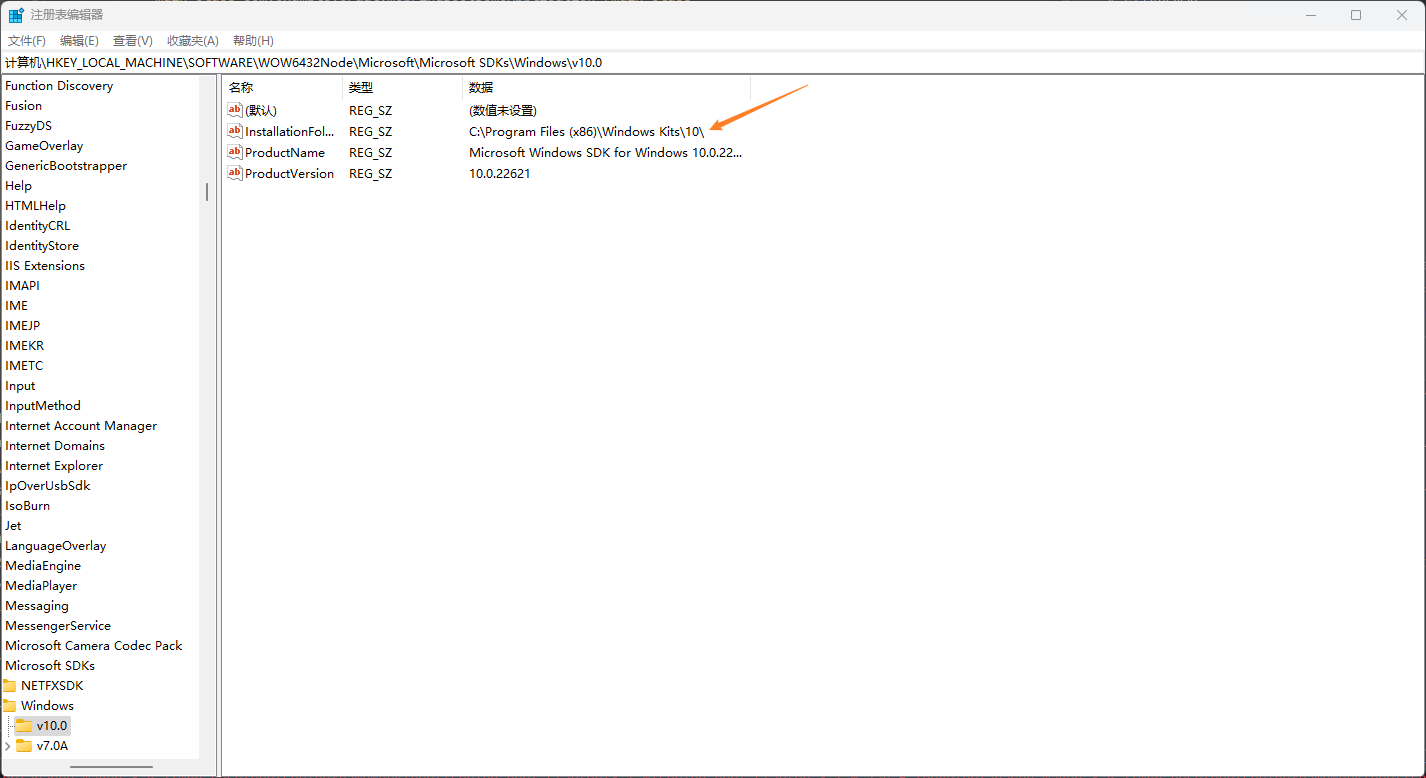The image size is (1426, 778).
Task: Select the IdentityStore key
Action: click(42, 246)
